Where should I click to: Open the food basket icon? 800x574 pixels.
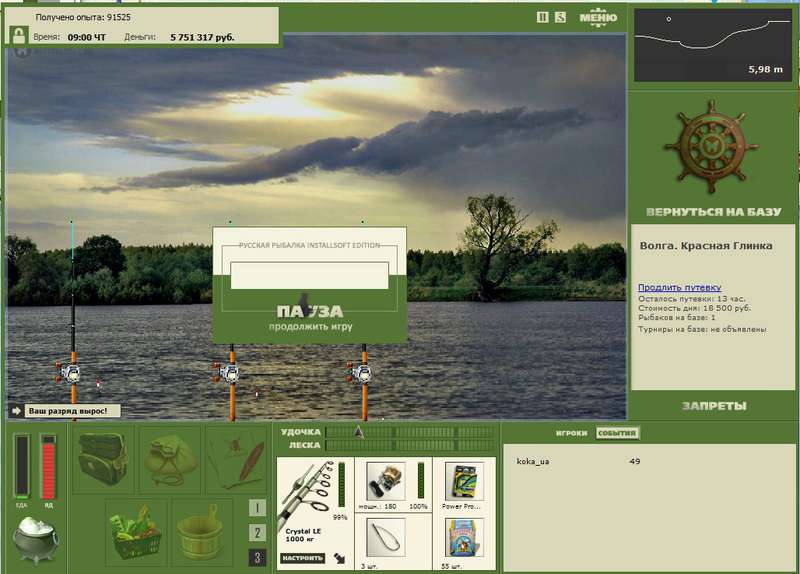tap(136, 532)
